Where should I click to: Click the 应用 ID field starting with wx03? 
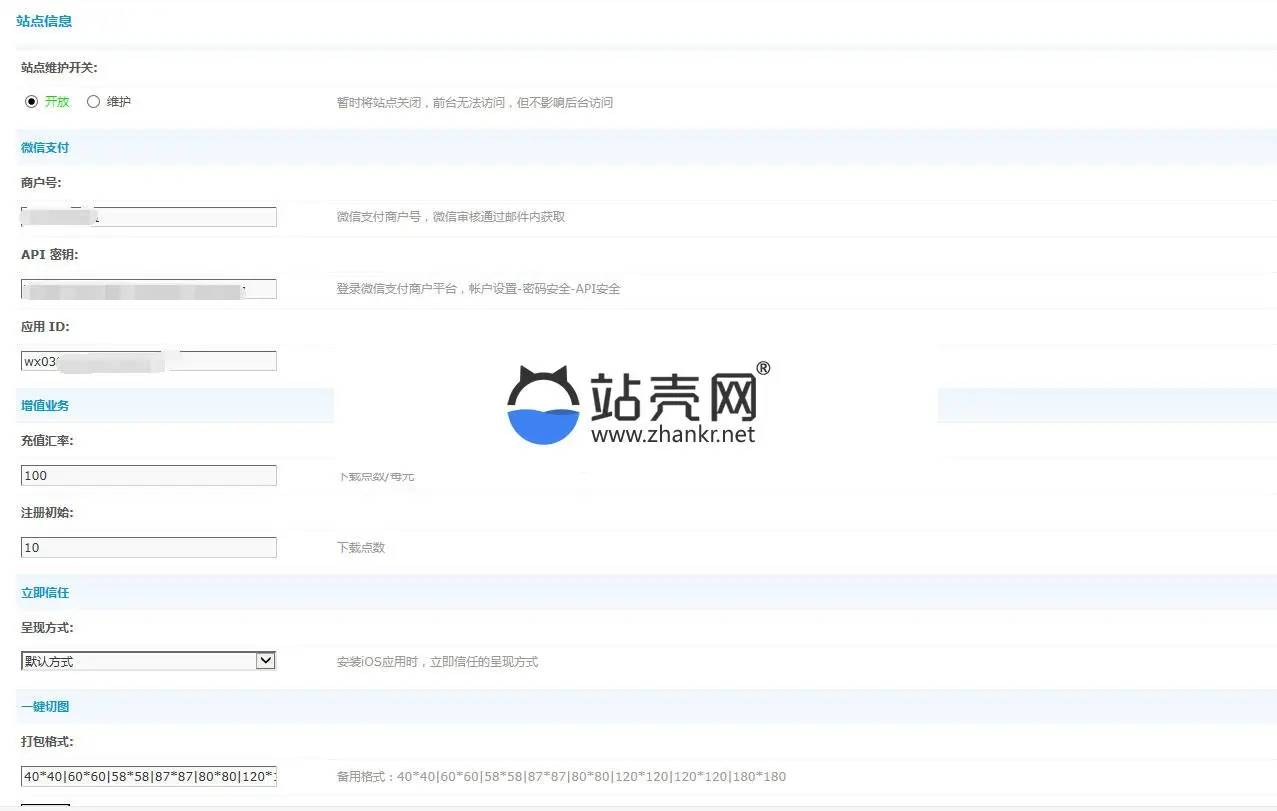click(148, 361)
